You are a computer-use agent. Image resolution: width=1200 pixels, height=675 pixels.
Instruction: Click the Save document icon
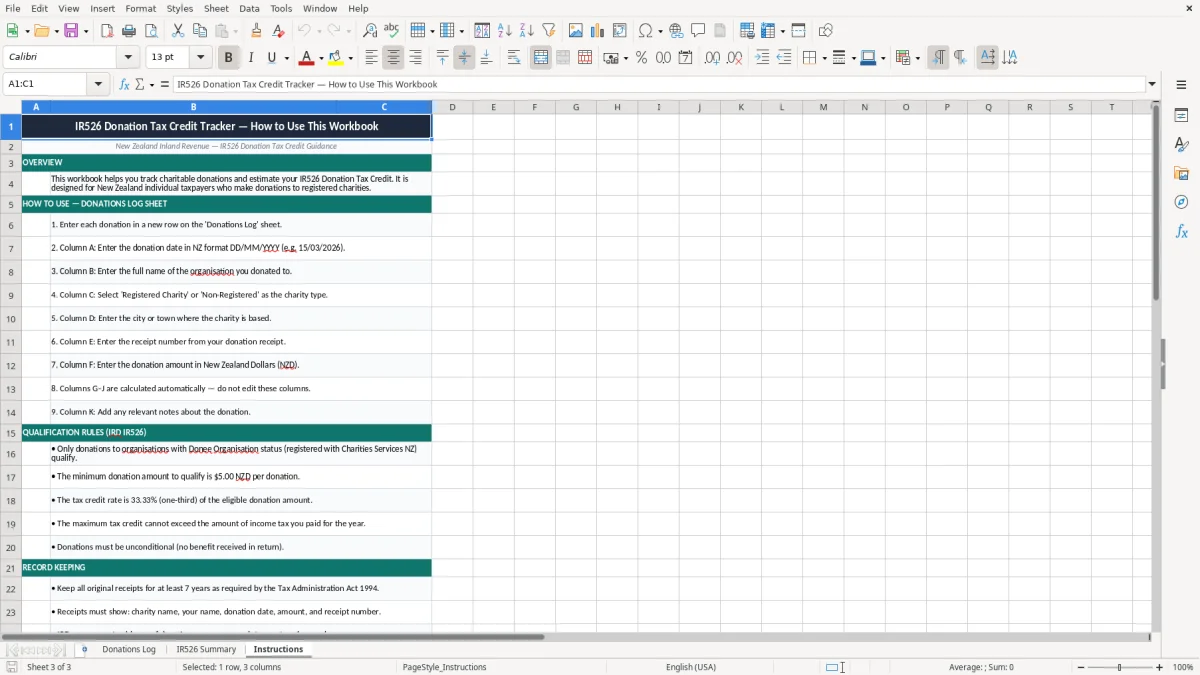click(x=71, y=31)
